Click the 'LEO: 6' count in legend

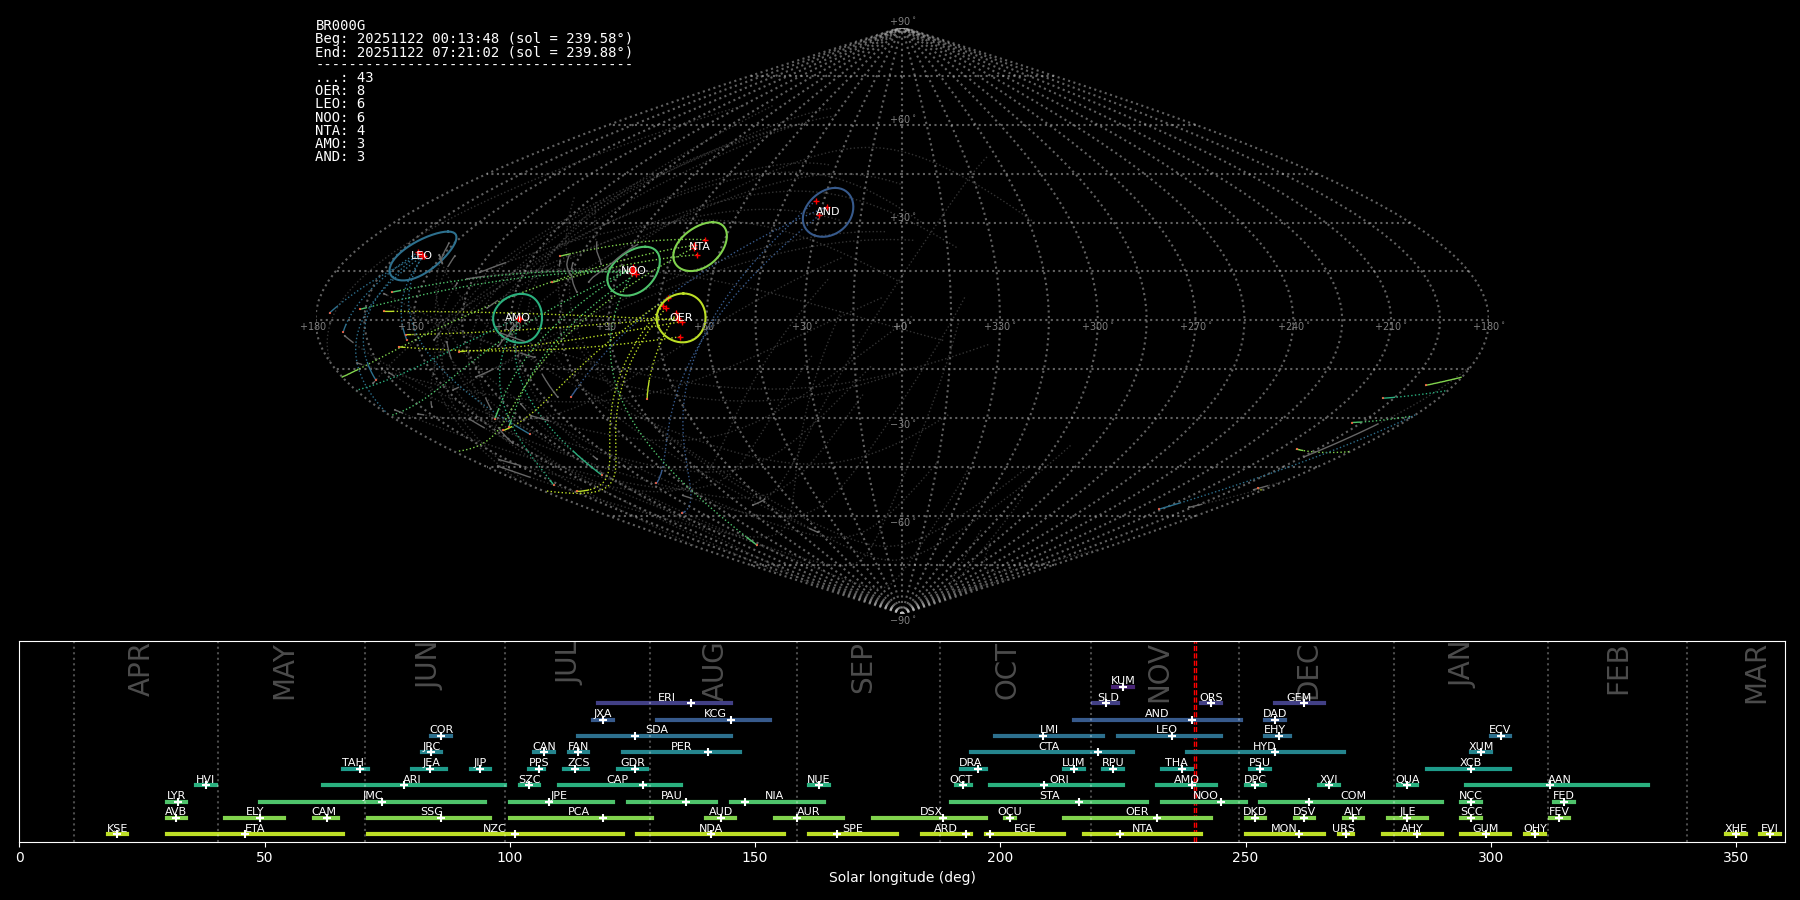(x=340, y=103)
